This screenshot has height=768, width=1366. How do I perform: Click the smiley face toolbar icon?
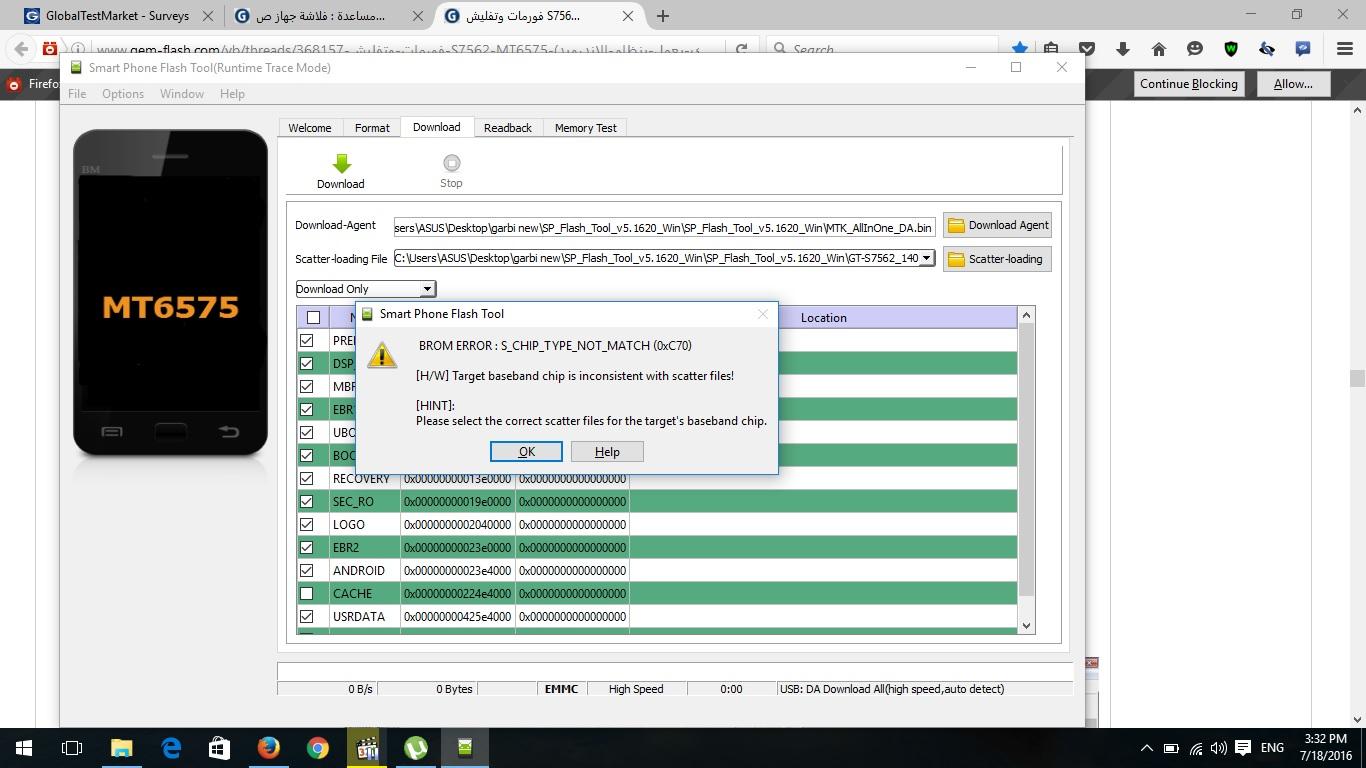(1195, 49)
